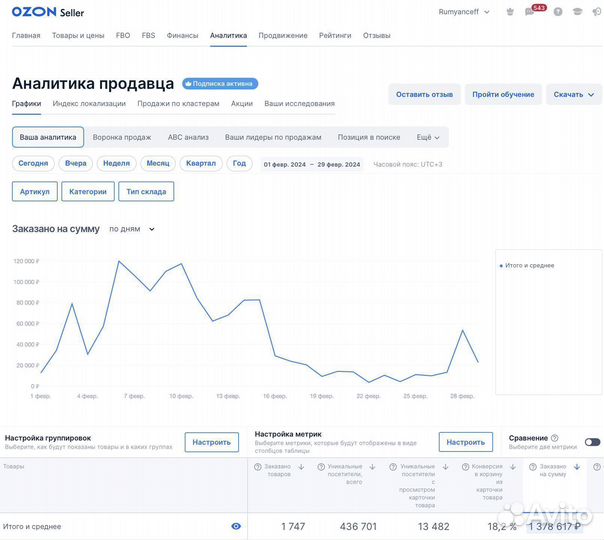Toggle eye visibility for Итого и среднее row

[x=236, y=526]
